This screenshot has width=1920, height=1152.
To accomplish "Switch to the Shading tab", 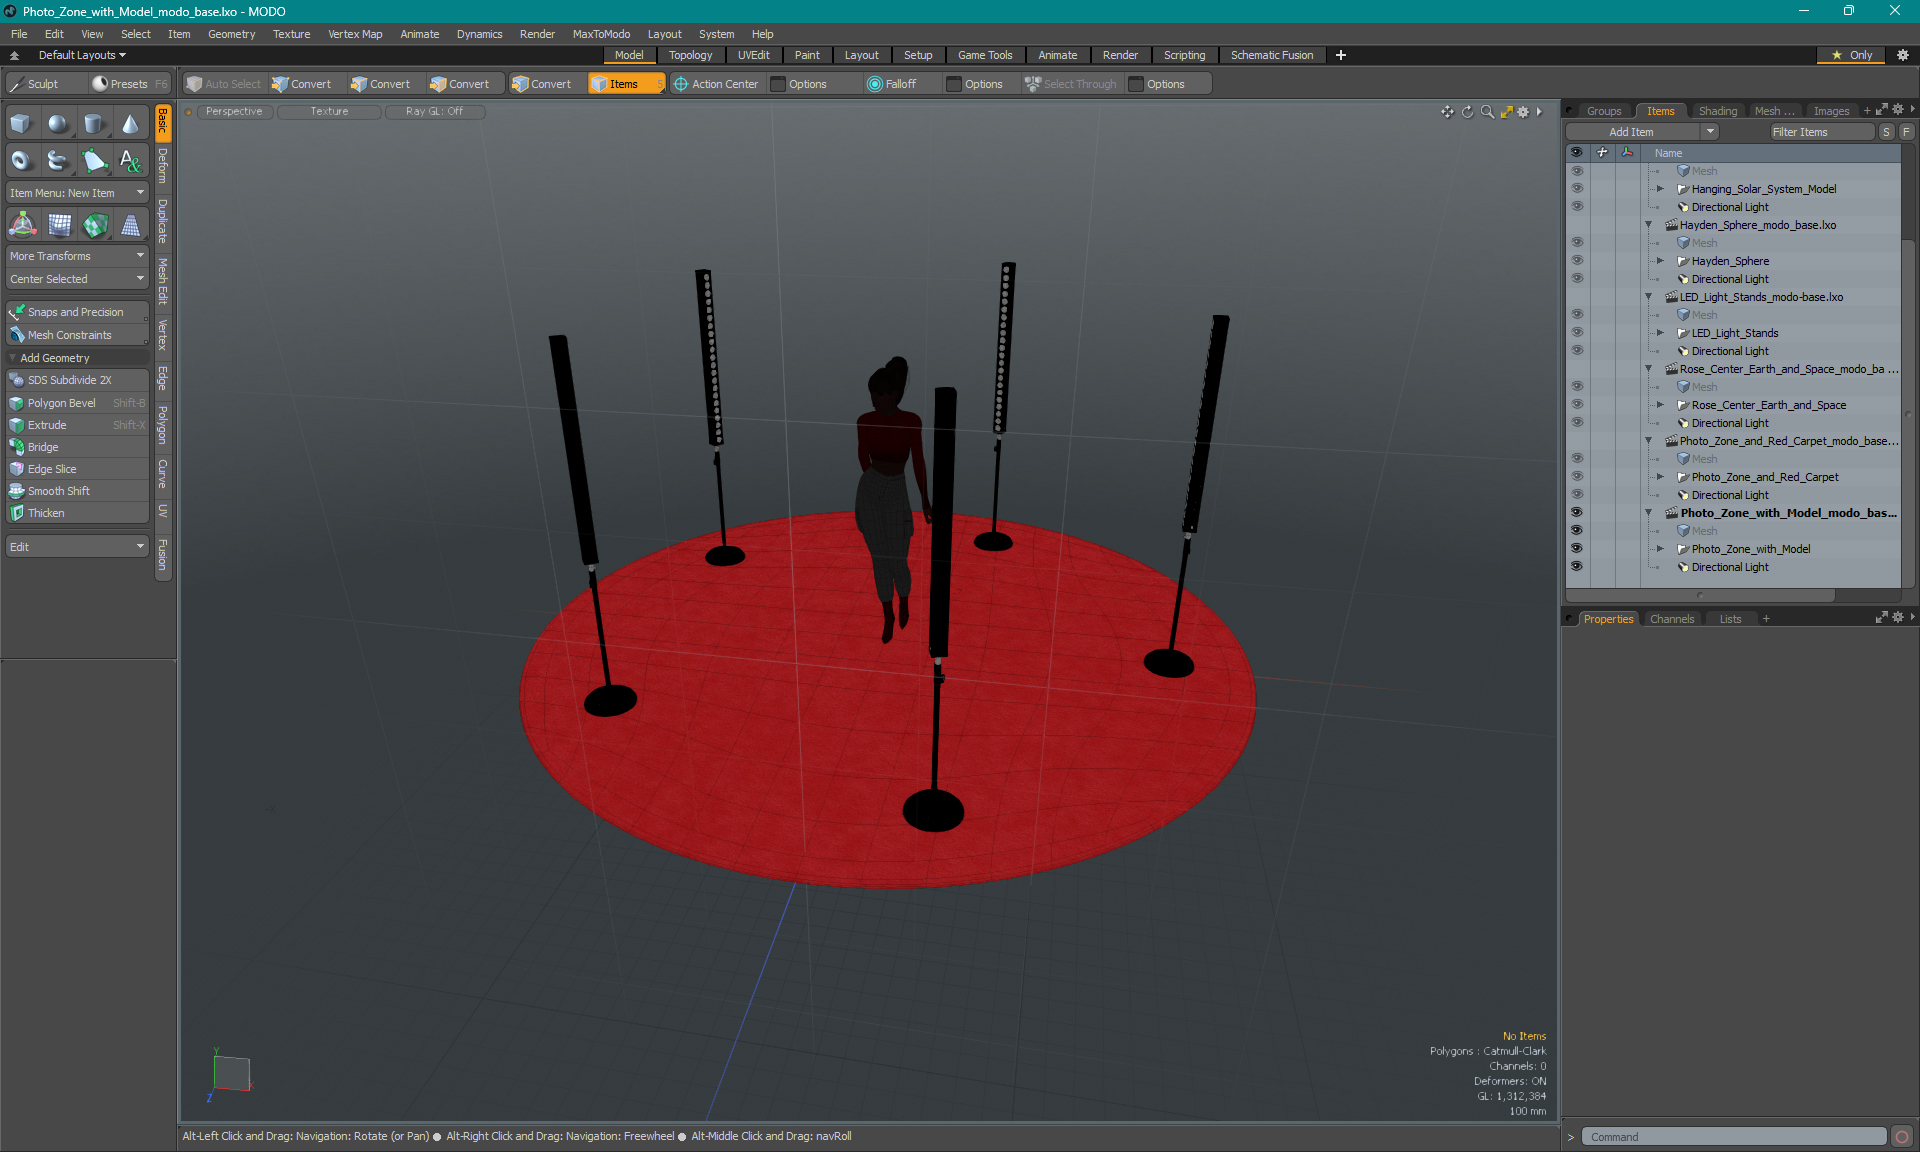I will tap(1717, 111).
